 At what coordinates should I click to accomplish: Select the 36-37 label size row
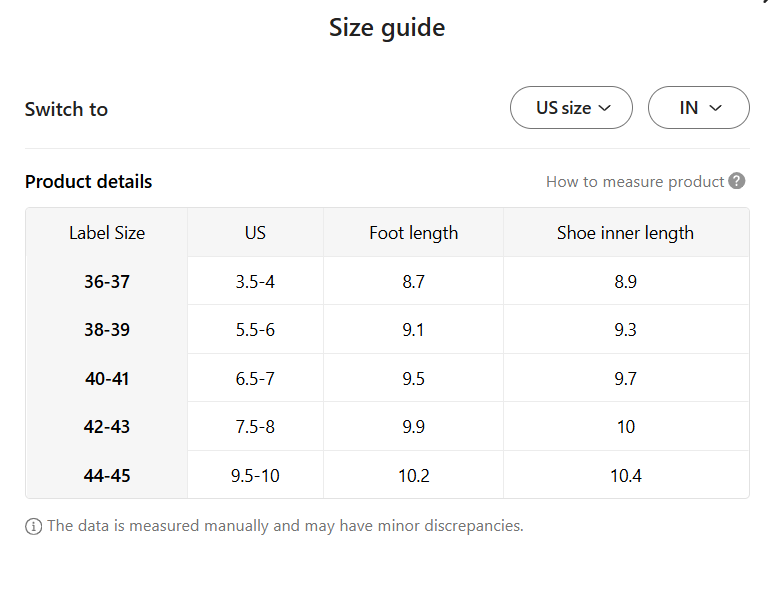(x=107, y=282)
